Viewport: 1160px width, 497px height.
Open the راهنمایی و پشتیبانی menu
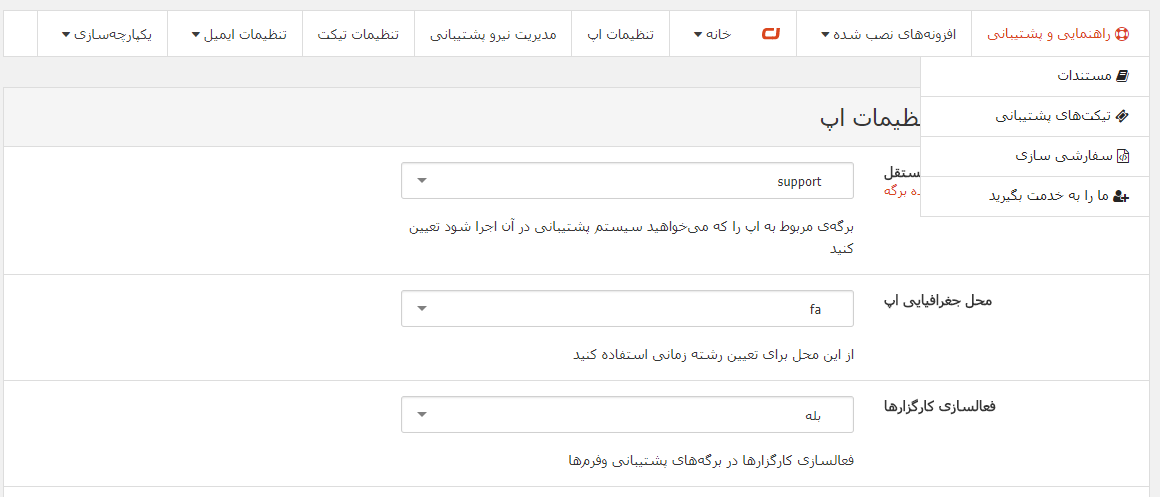pos(1055,34)
